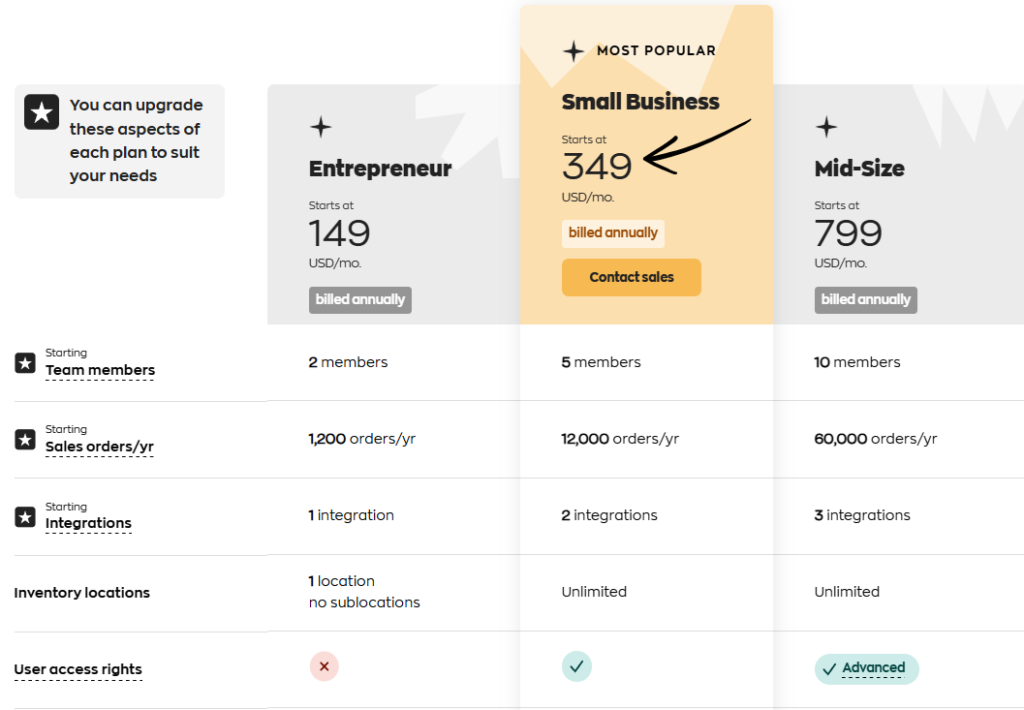Click the Advanced user access badge
Screen dimensions: 1024x710
(x=866, y=668)
